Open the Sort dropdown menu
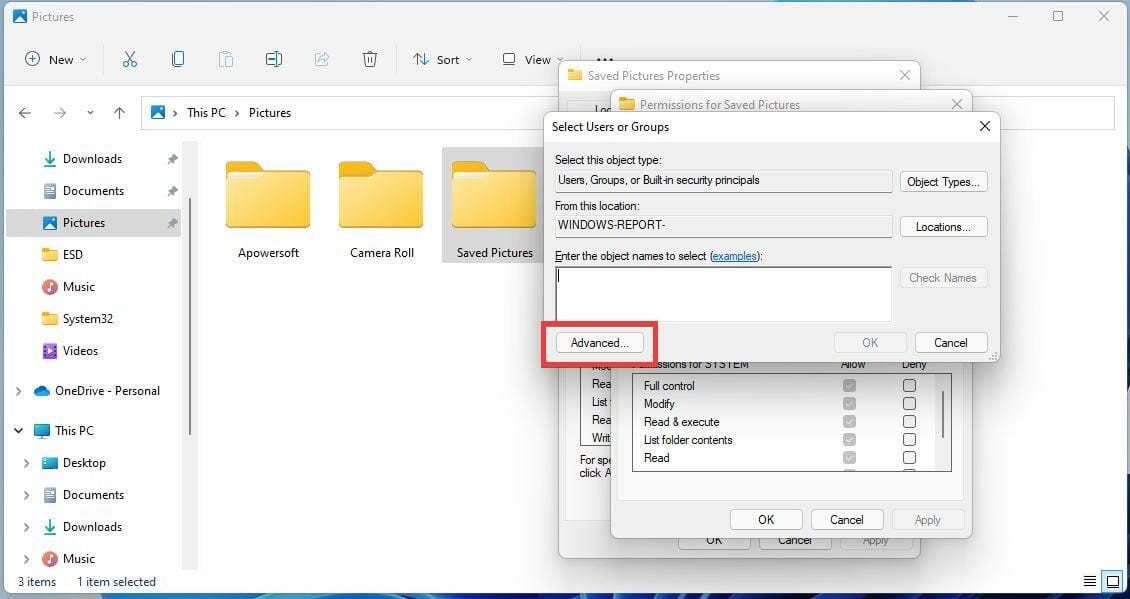The image size is (1130, 599). coord(442,60)
